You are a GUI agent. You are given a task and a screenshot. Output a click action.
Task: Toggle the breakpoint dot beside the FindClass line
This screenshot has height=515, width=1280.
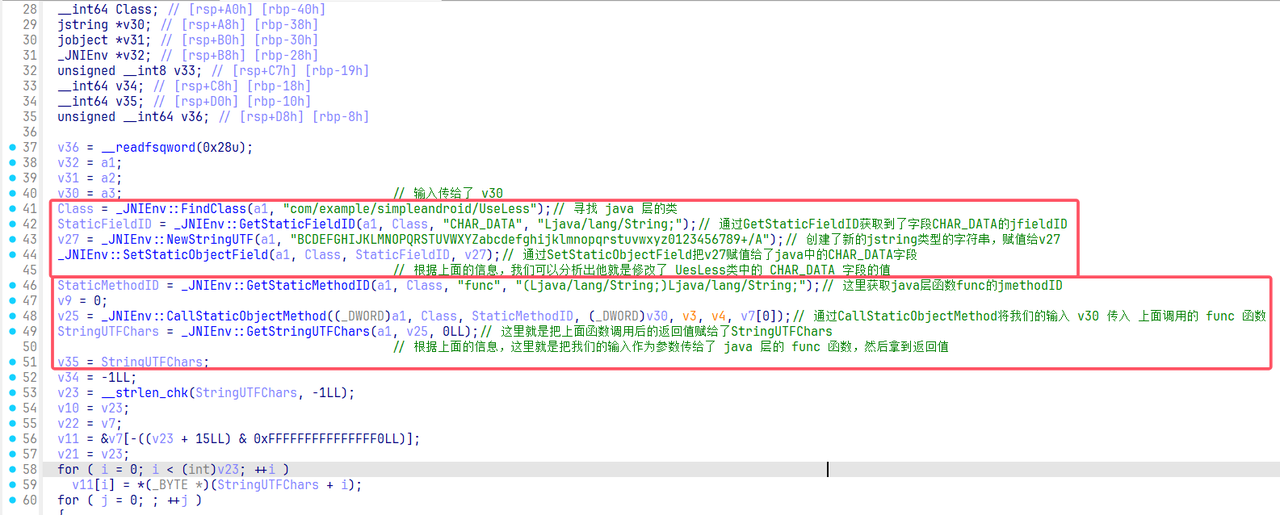11,209
